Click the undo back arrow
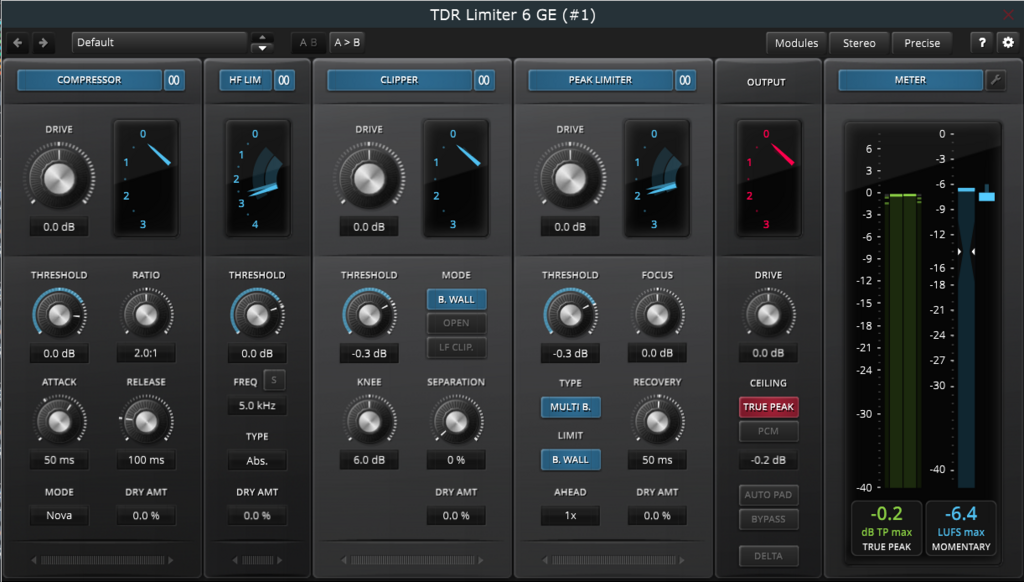 point(18,43)
